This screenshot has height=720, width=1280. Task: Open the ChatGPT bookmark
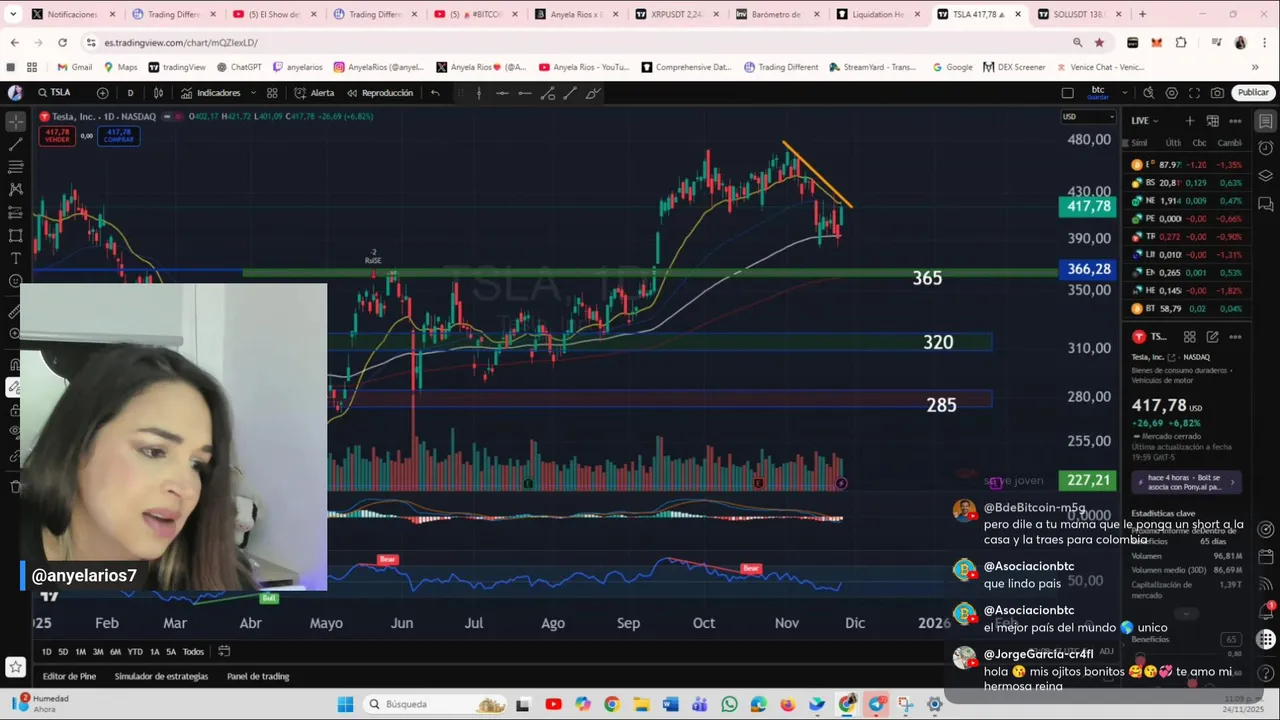[239, 67]
